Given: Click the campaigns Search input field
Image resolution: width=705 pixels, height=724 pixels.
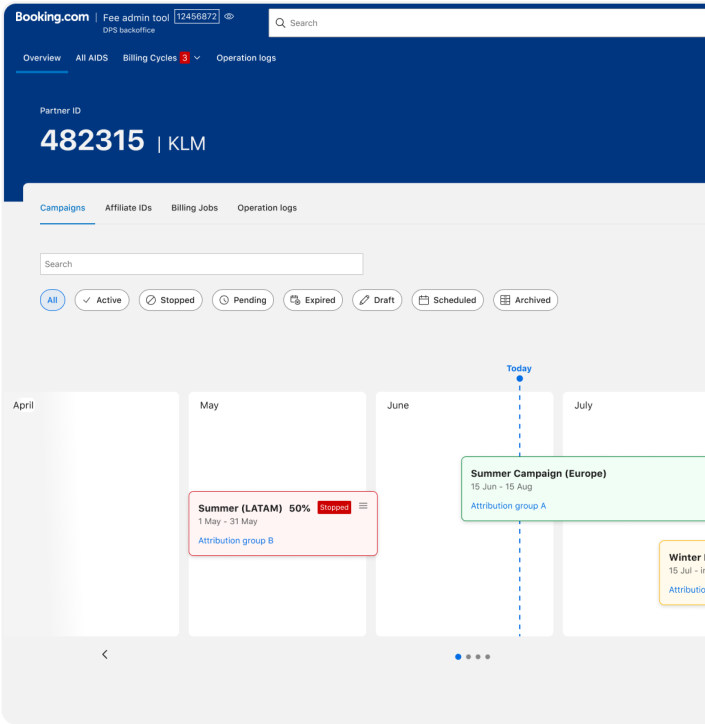Looking at the screenshot, I should [x=201, y=264].
